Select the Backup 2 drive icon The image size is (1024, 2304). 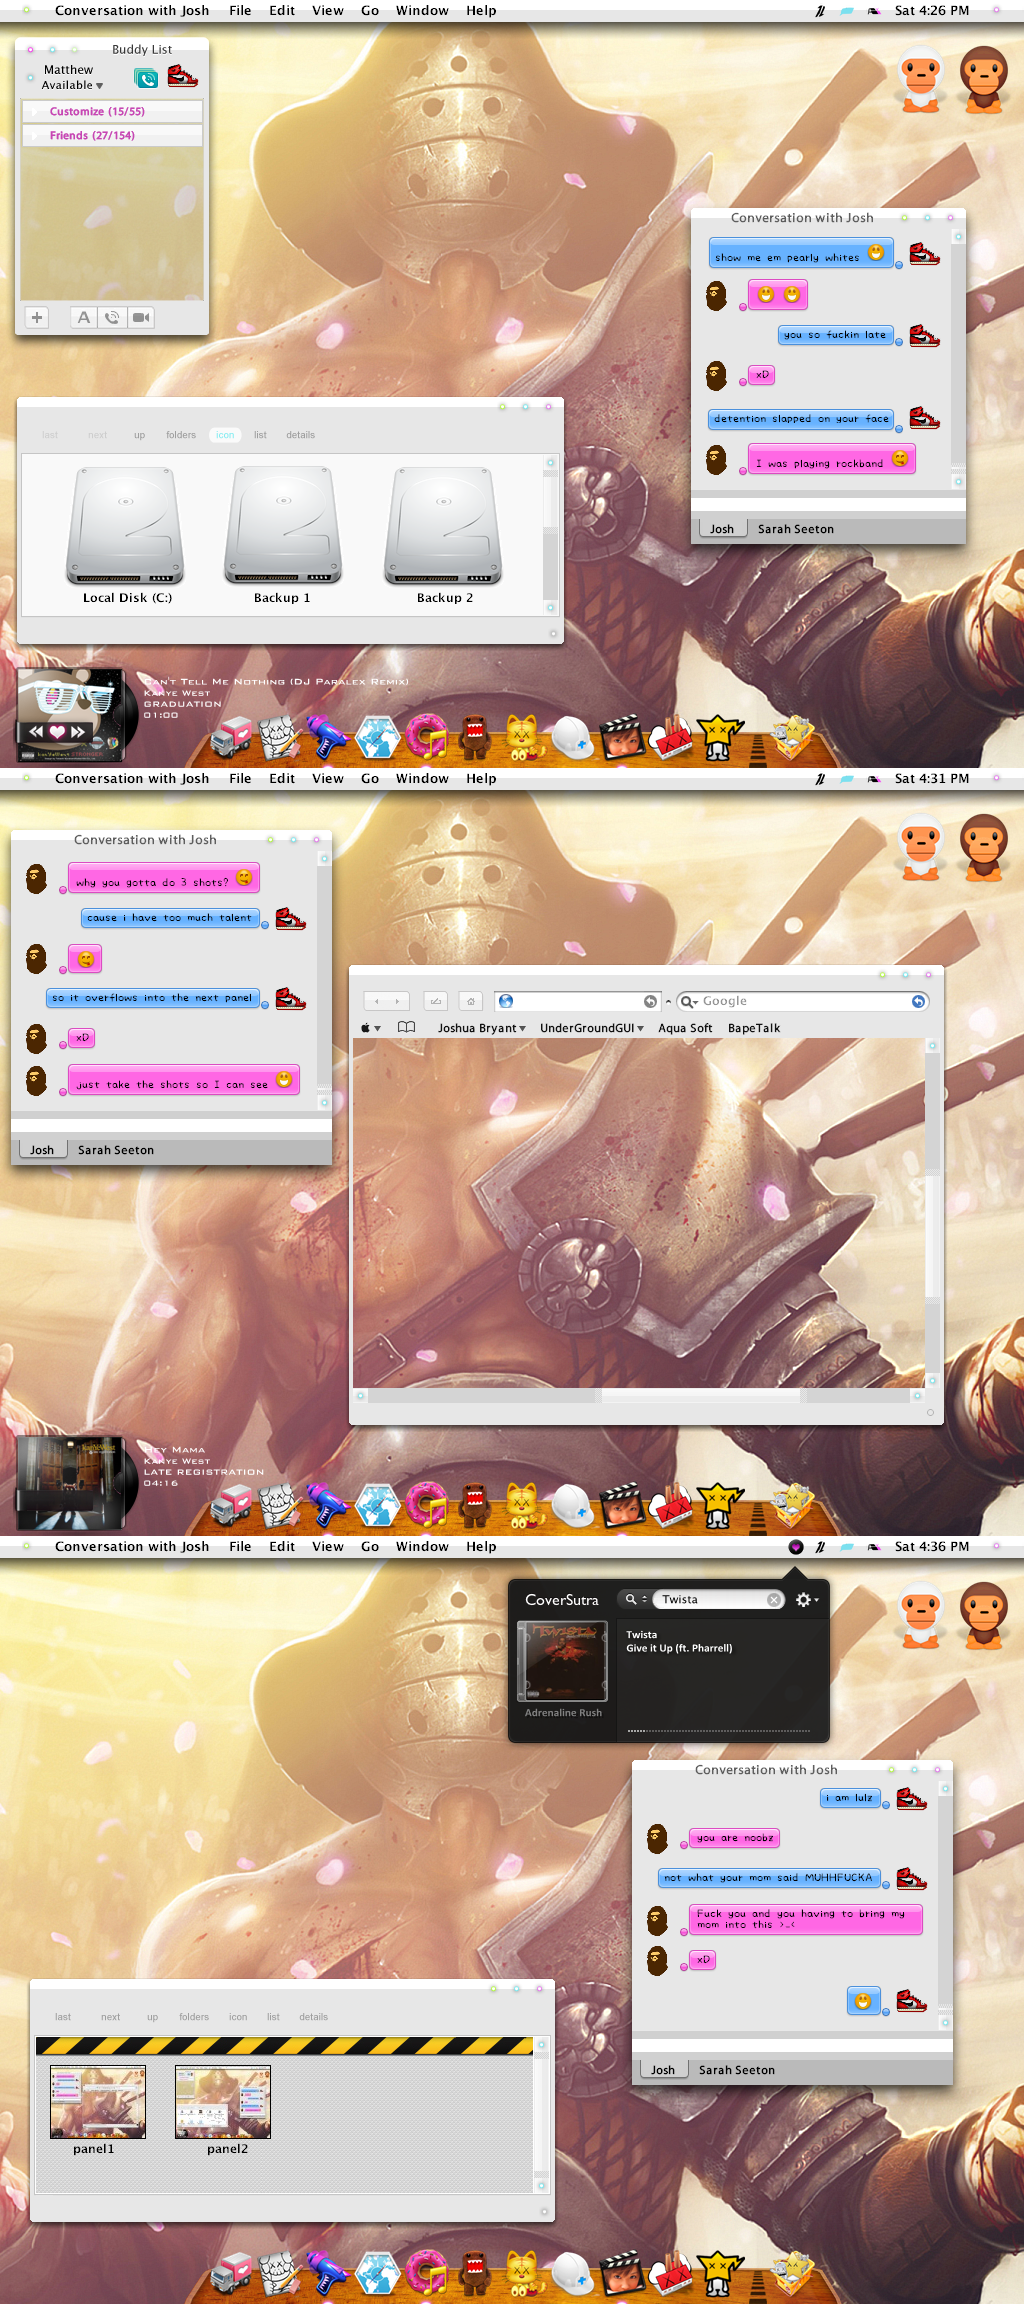pos(443,527)
